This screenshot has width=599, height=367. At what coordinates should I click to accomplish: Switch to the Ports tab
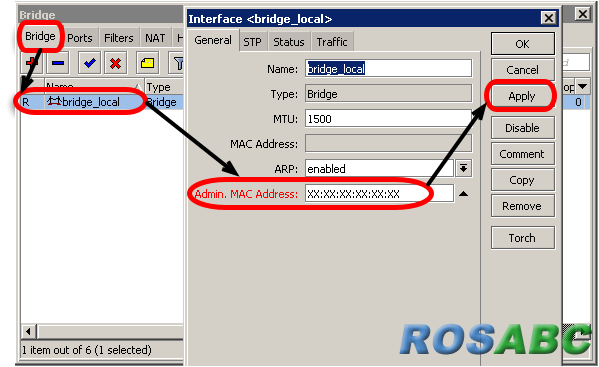point(80,38)
